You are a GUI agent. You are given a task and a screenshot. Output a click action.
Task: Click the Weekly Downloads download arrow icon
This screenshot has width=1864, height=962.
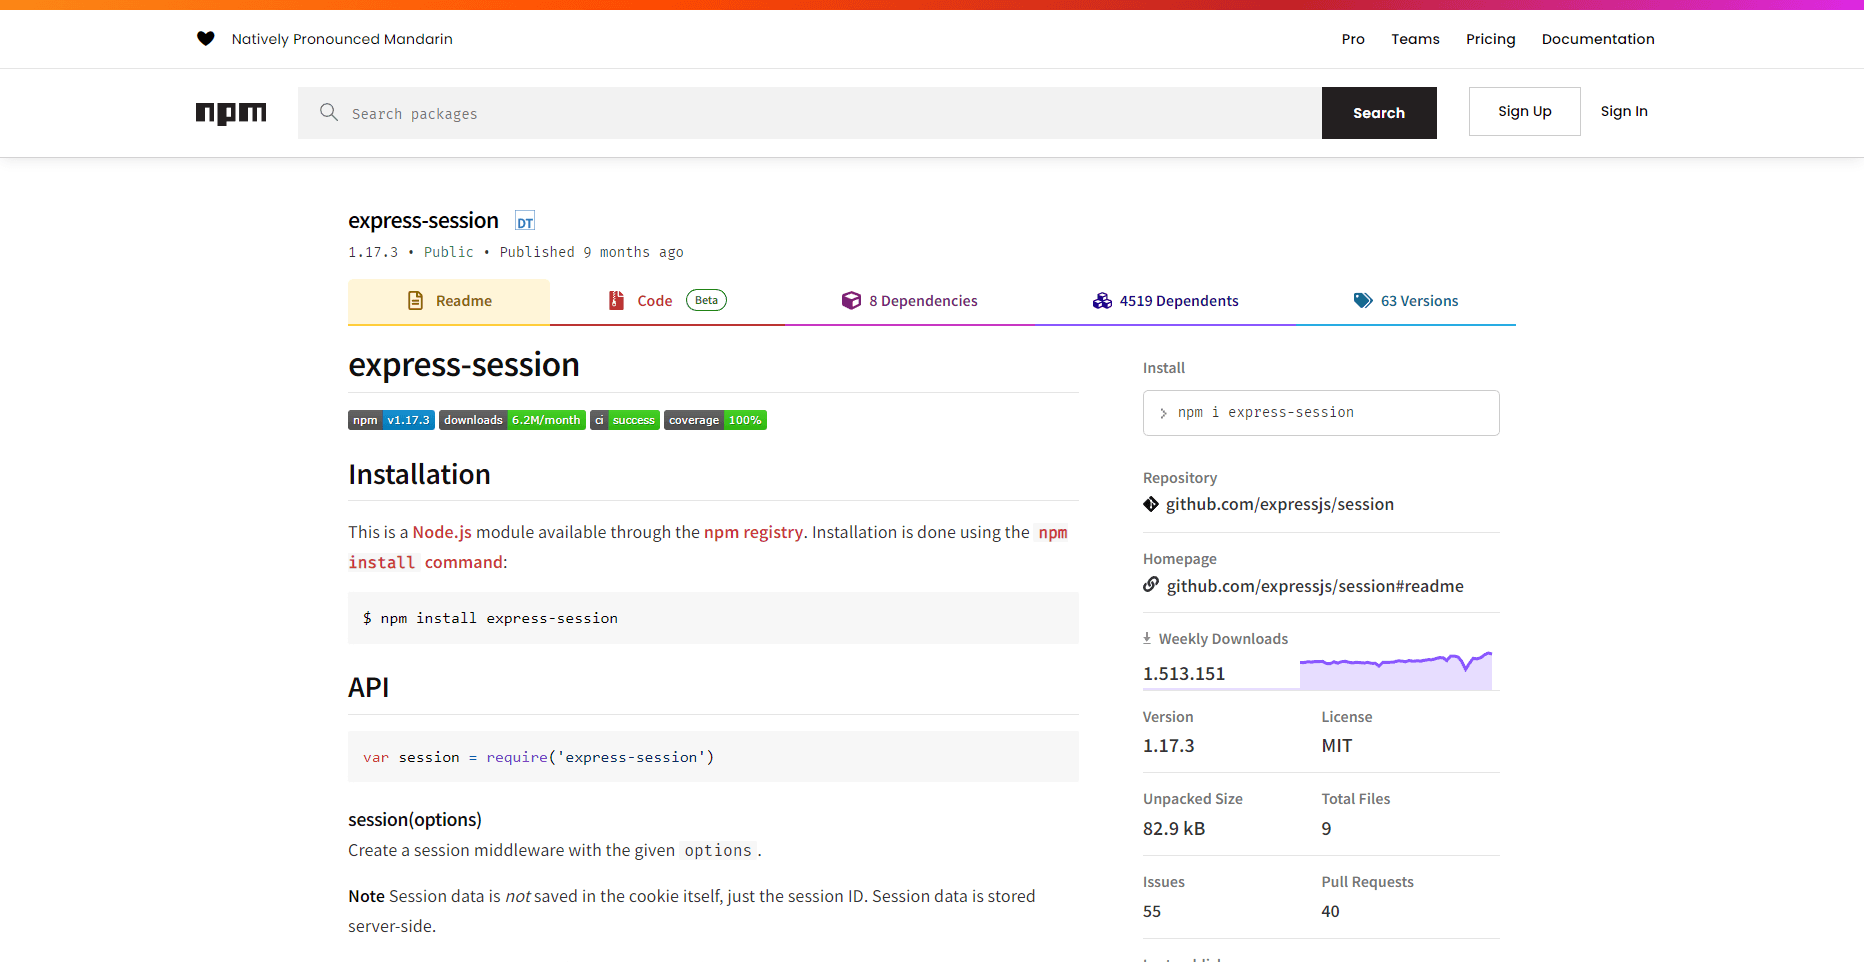tap(1147, 638)
